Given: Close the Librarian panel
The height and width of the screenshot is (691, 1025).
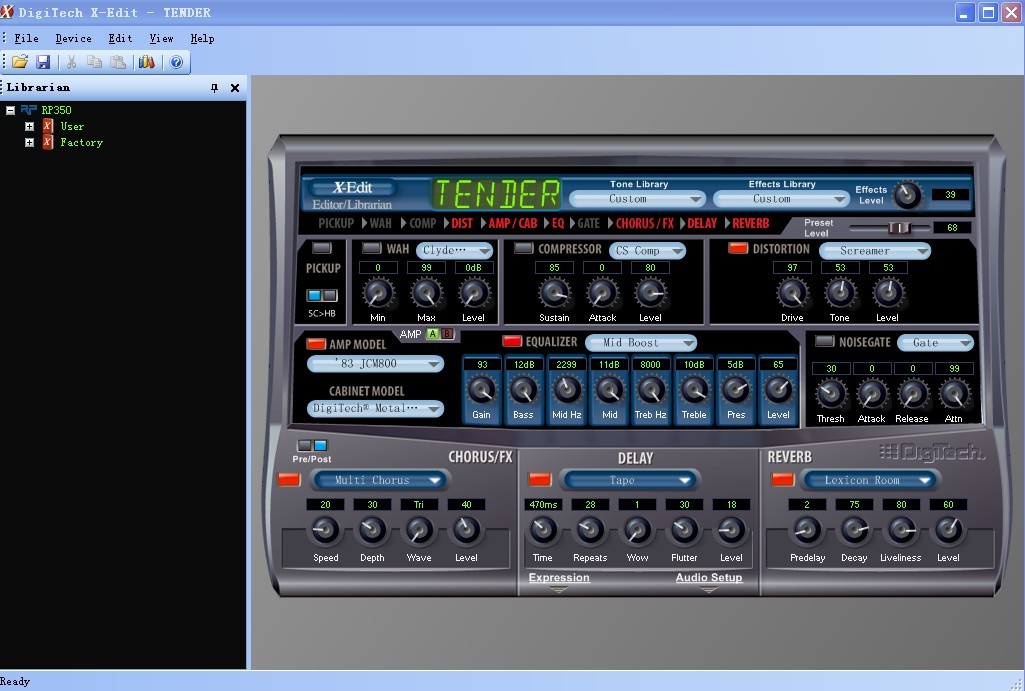Looking at the screenshot, I should 235,88.
